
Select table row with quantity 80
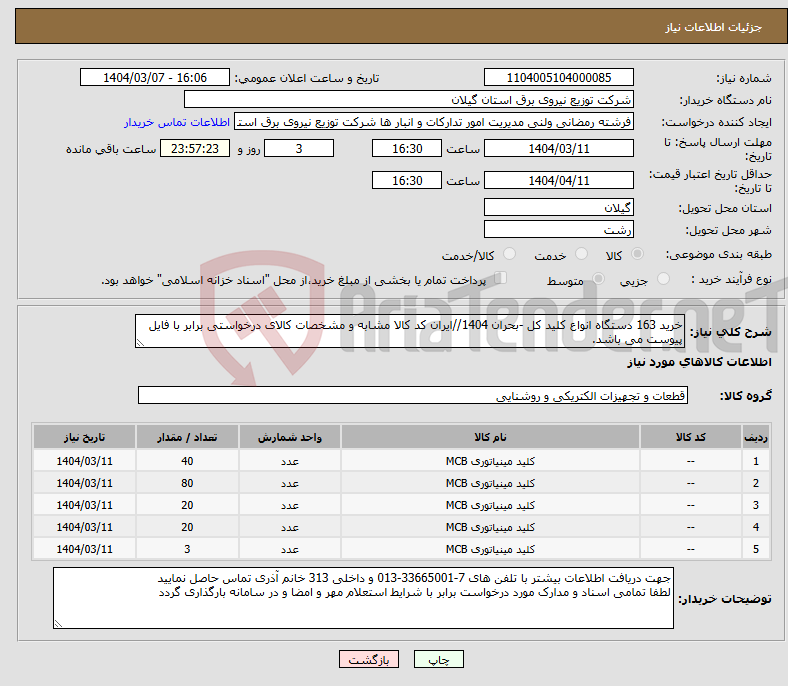click(400, 483)
